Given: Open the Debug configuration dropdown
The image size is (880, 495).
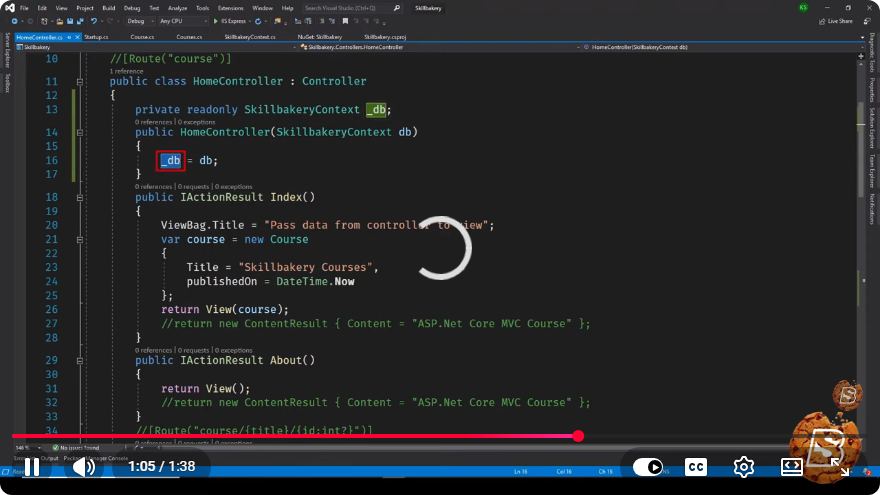Looking at the screenshot, I should click(140, 21).
